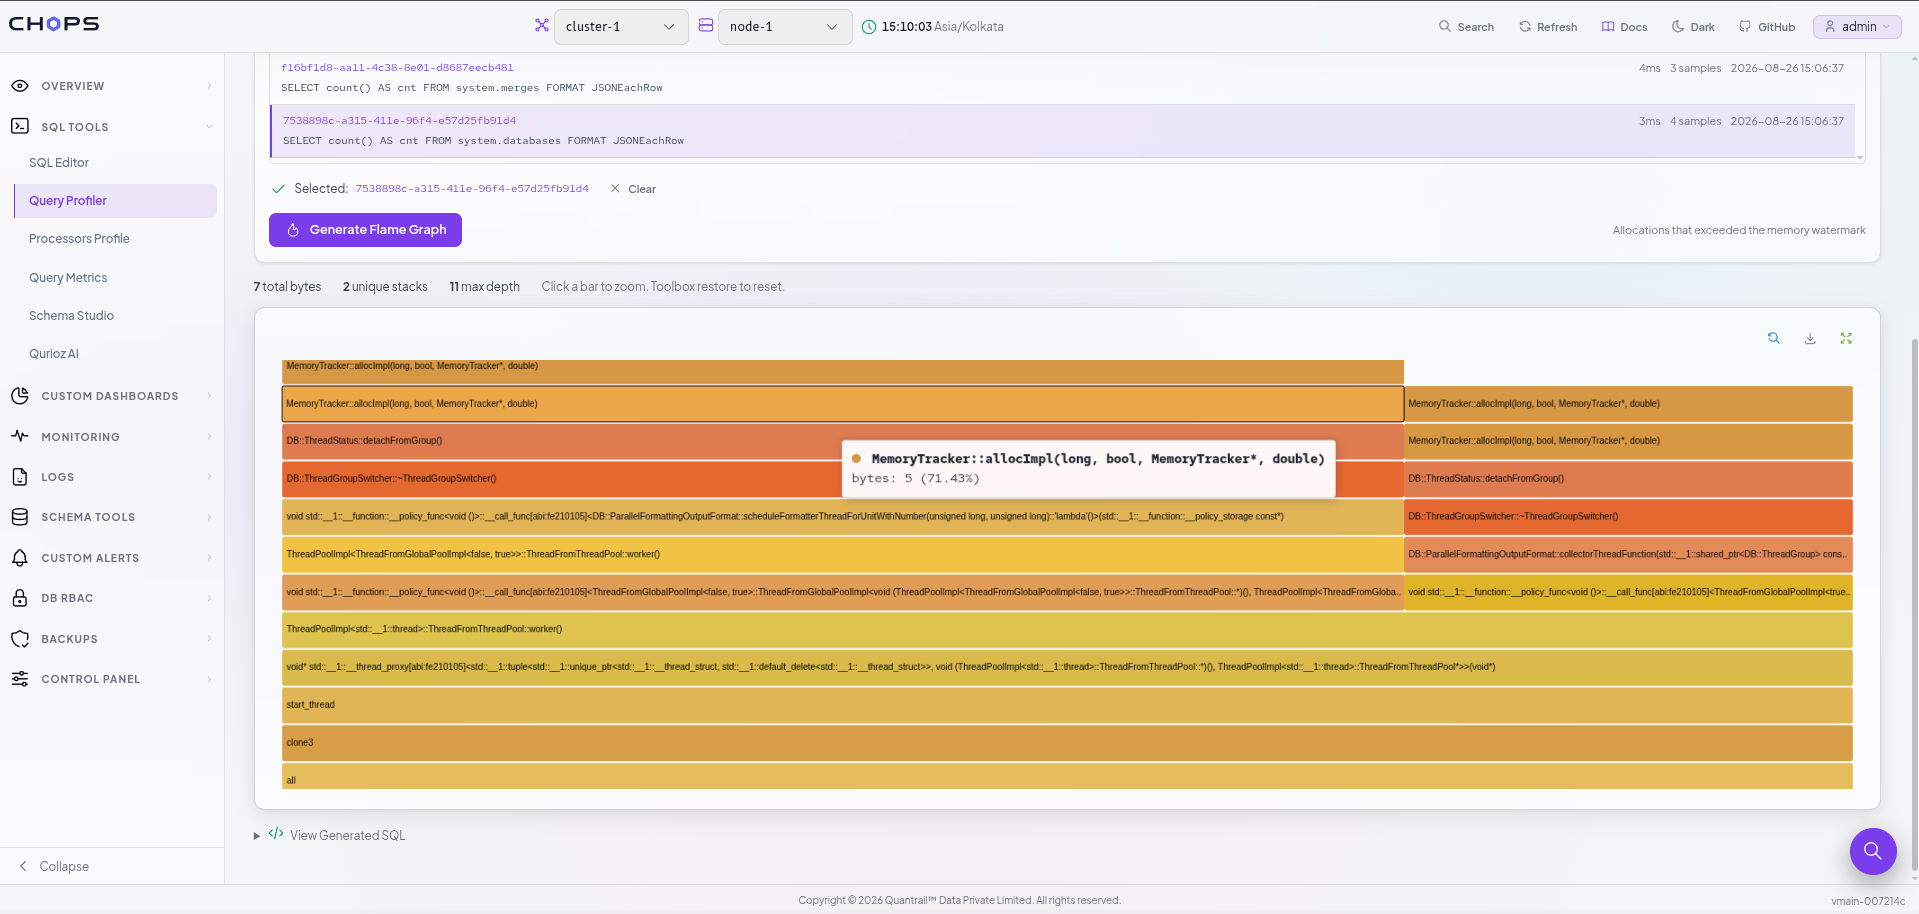Click the Custom Dashboards pie chart icon

[20, 396]
